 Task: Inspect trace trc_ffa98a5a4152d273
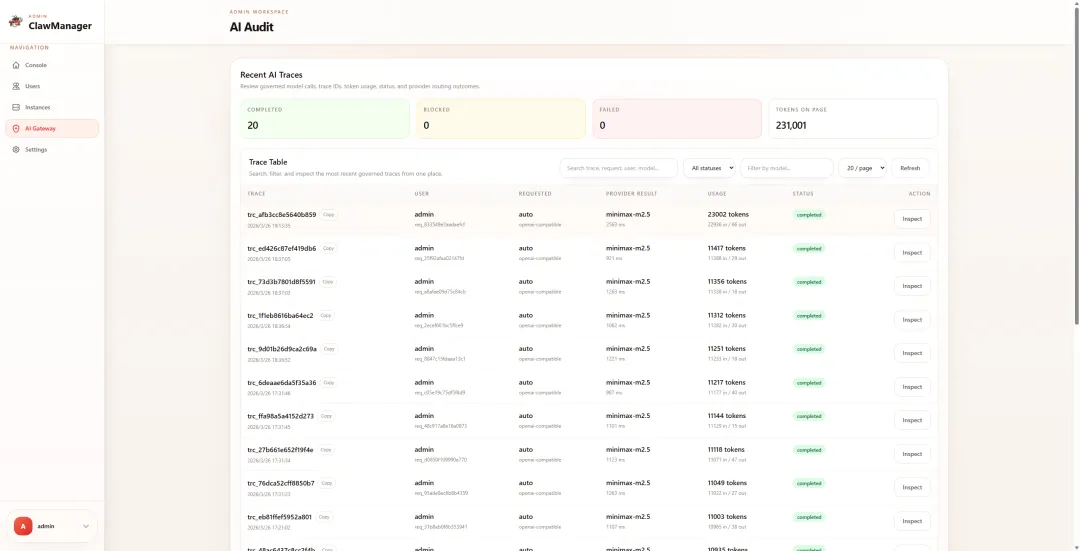912,420
